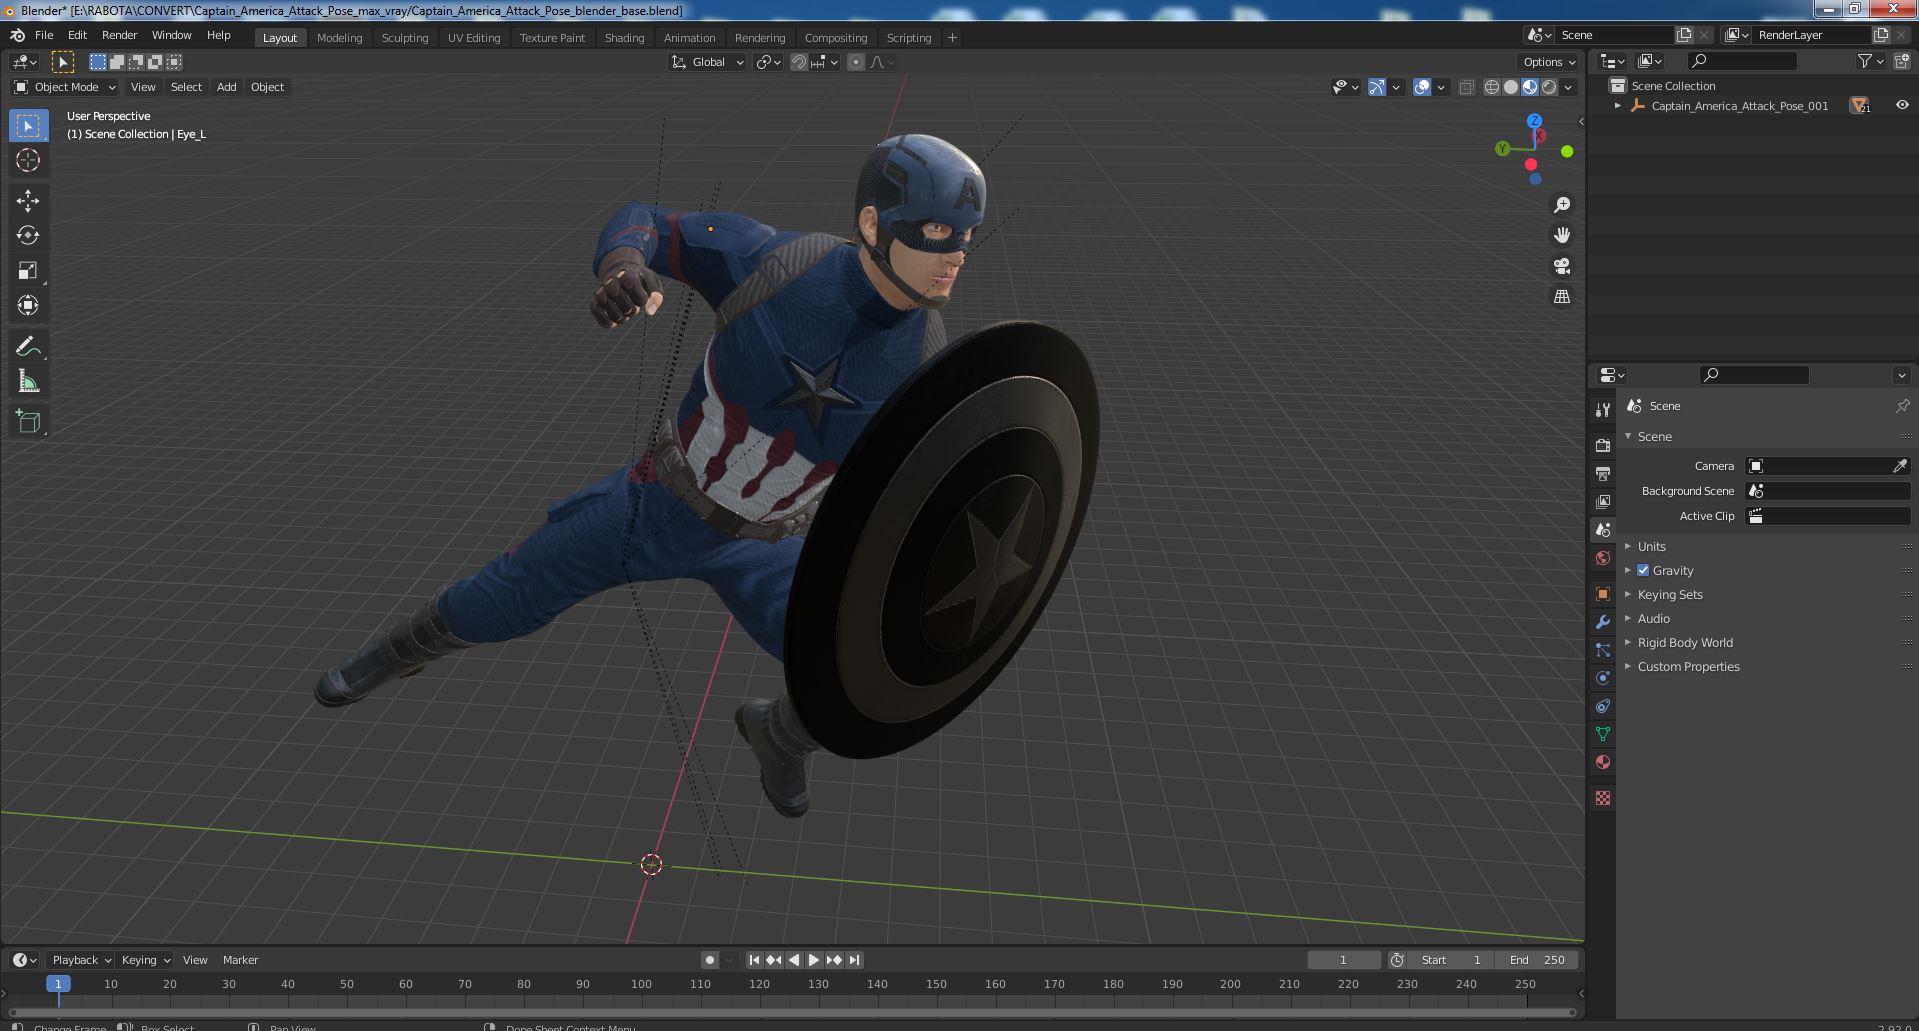
Task: Pick the Measure ruler tool
Action: pos(28,381)
